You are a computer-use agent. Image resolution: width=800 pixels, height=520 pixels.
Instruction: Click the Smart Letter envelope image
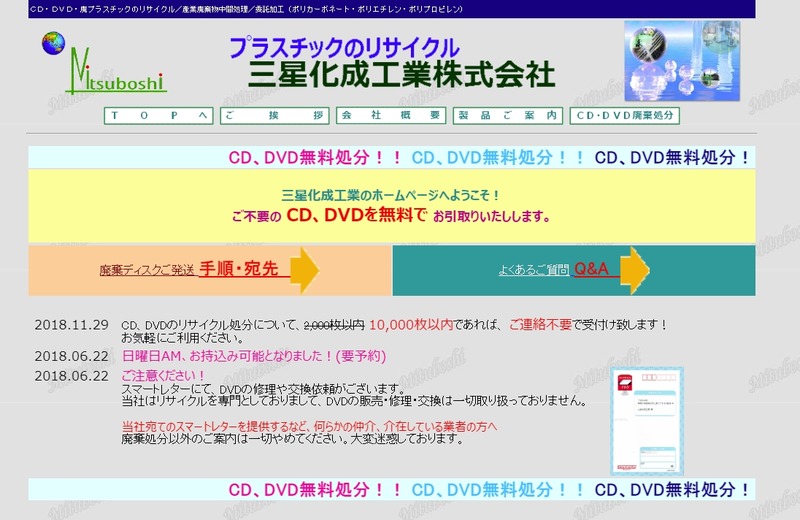647,421
